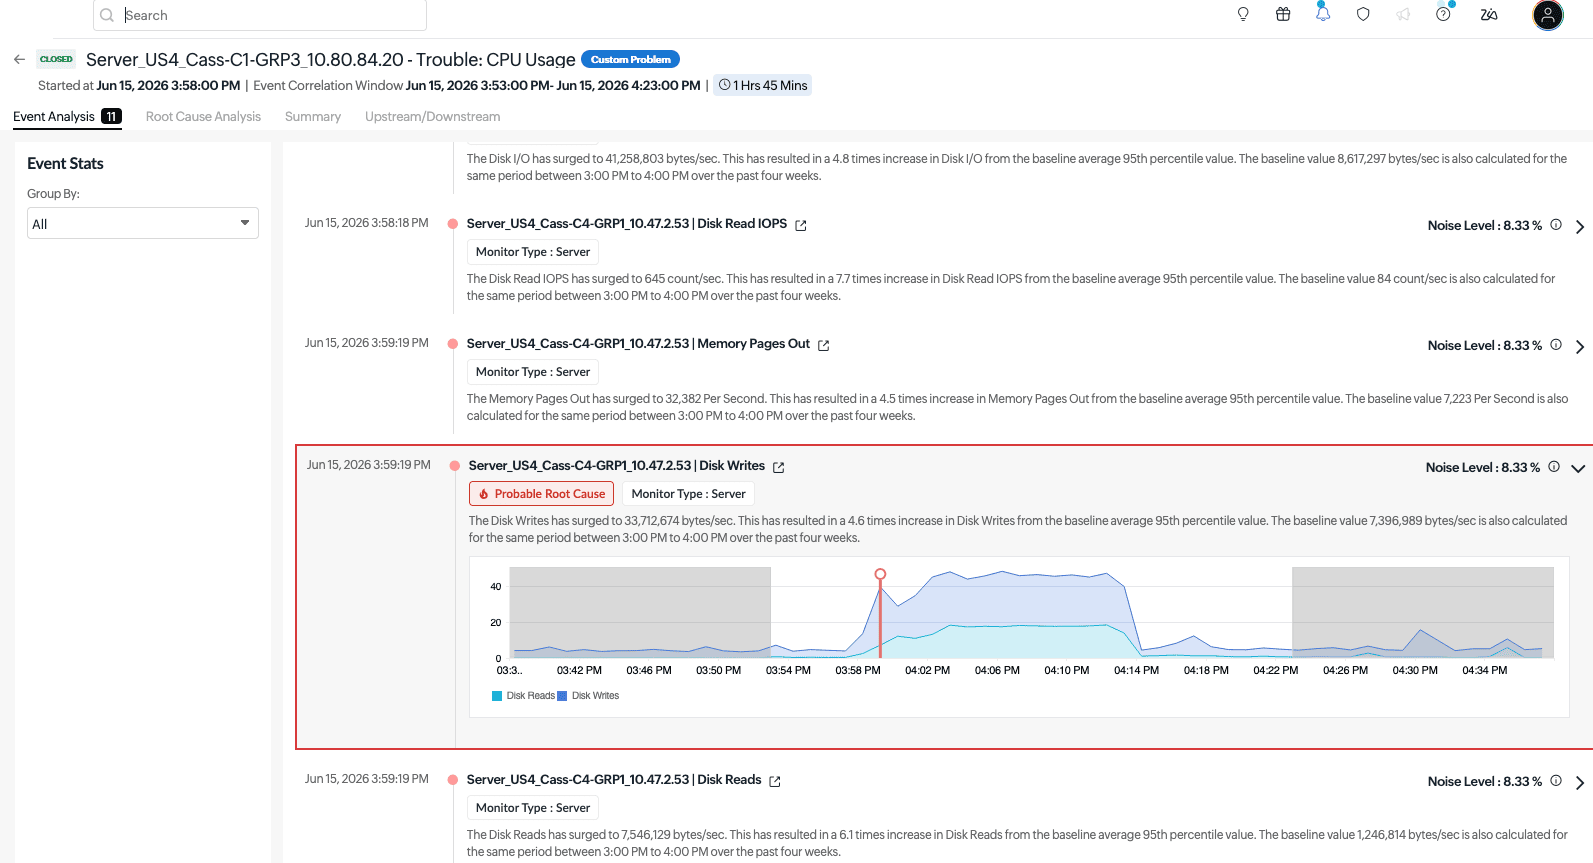The image size is (1593, 863).
Task: Click the lightbulb tips icon in header
Action: 1243,14
